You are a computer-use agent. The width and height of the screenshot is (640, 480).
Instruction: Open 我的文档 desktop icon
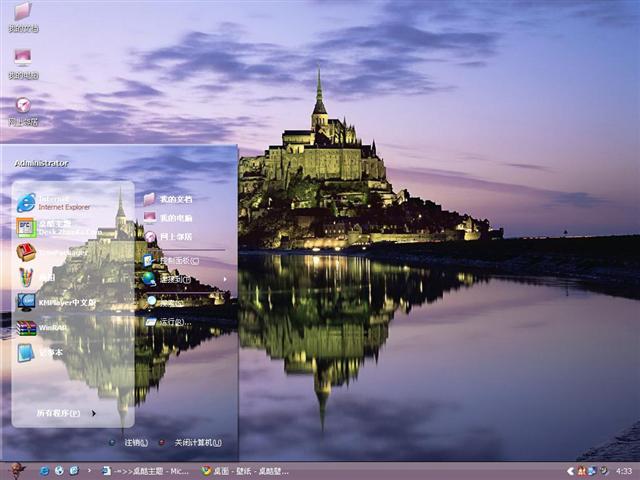pyautogui.click(x=23, y=18)
